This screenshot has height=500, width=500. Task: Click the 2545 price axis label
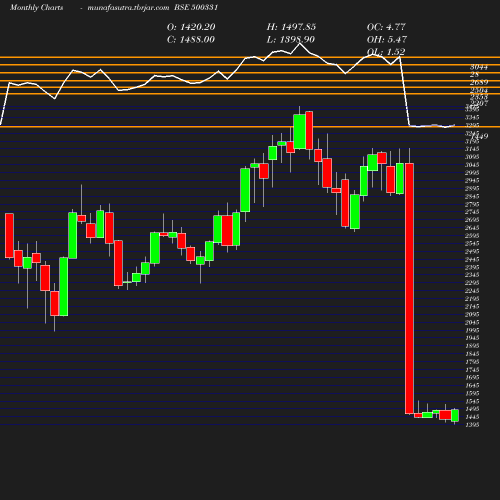click(472, 243)
